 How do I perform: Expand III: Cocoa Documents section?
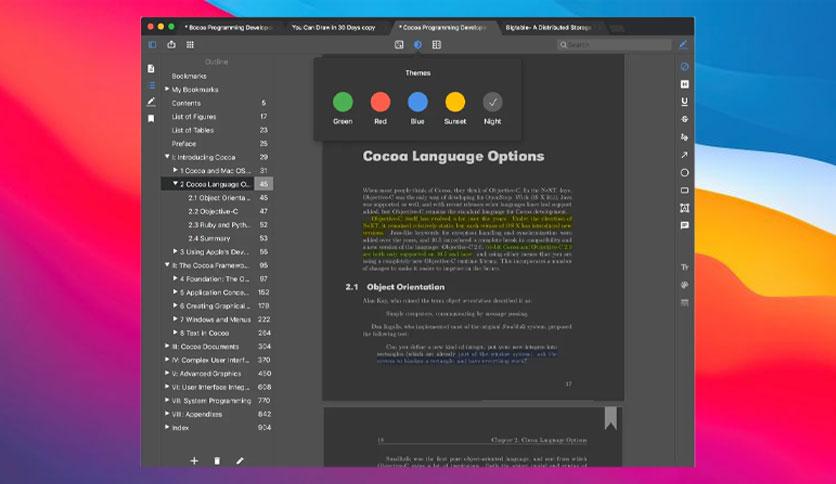click(167, 346)
